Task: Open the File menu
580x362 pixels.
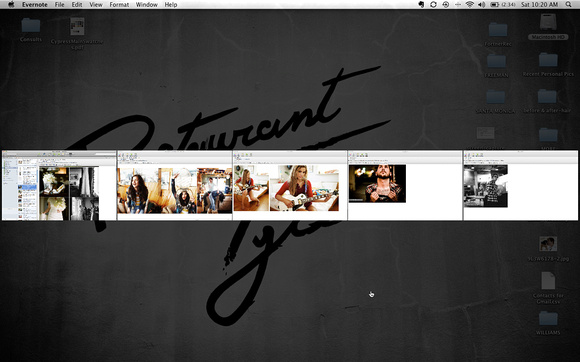Action: 59,4
